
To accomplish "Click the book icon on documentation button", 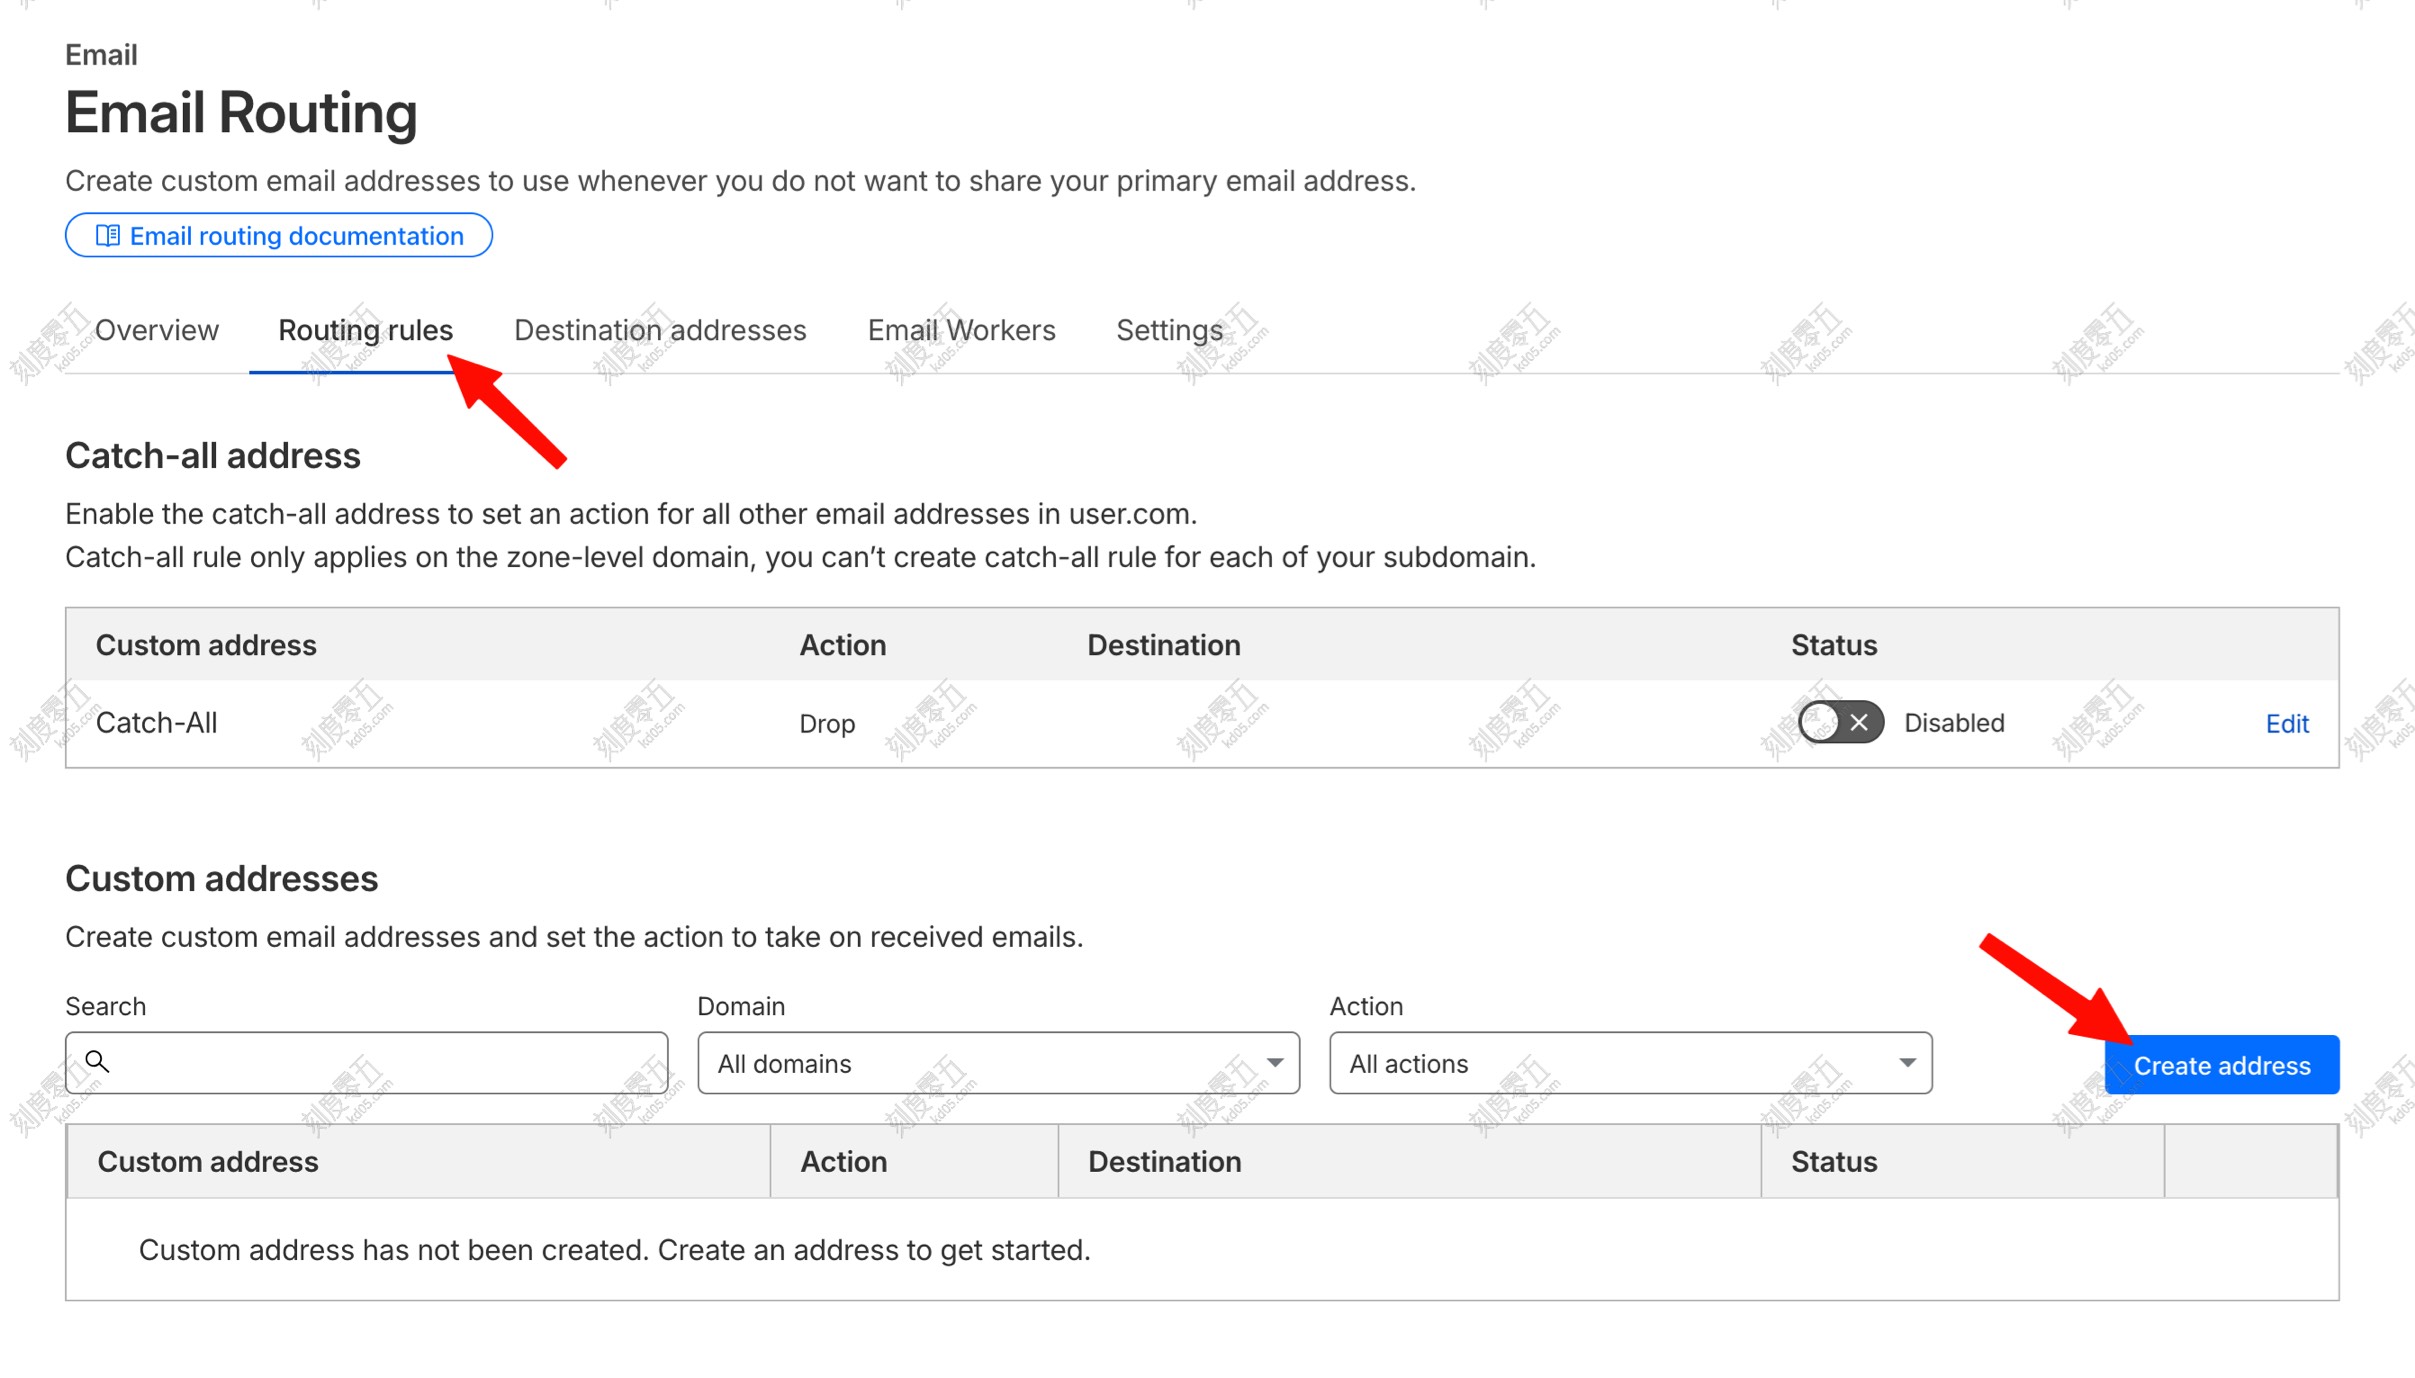I will (108, 235).
